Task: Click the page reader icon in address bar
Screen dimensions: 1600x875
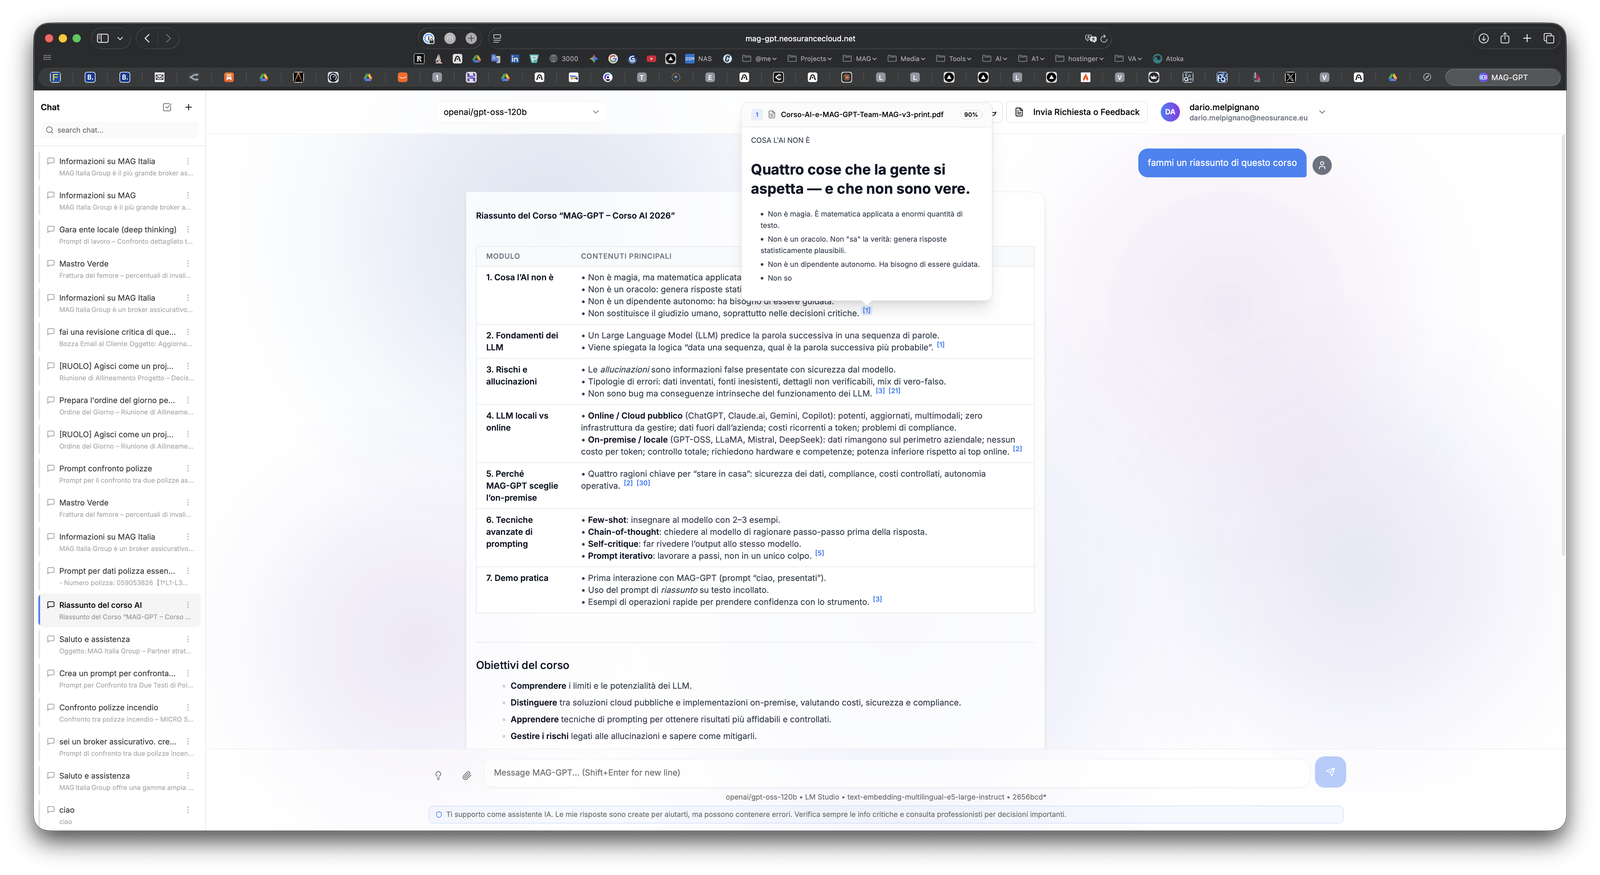Action: point(497,38)
